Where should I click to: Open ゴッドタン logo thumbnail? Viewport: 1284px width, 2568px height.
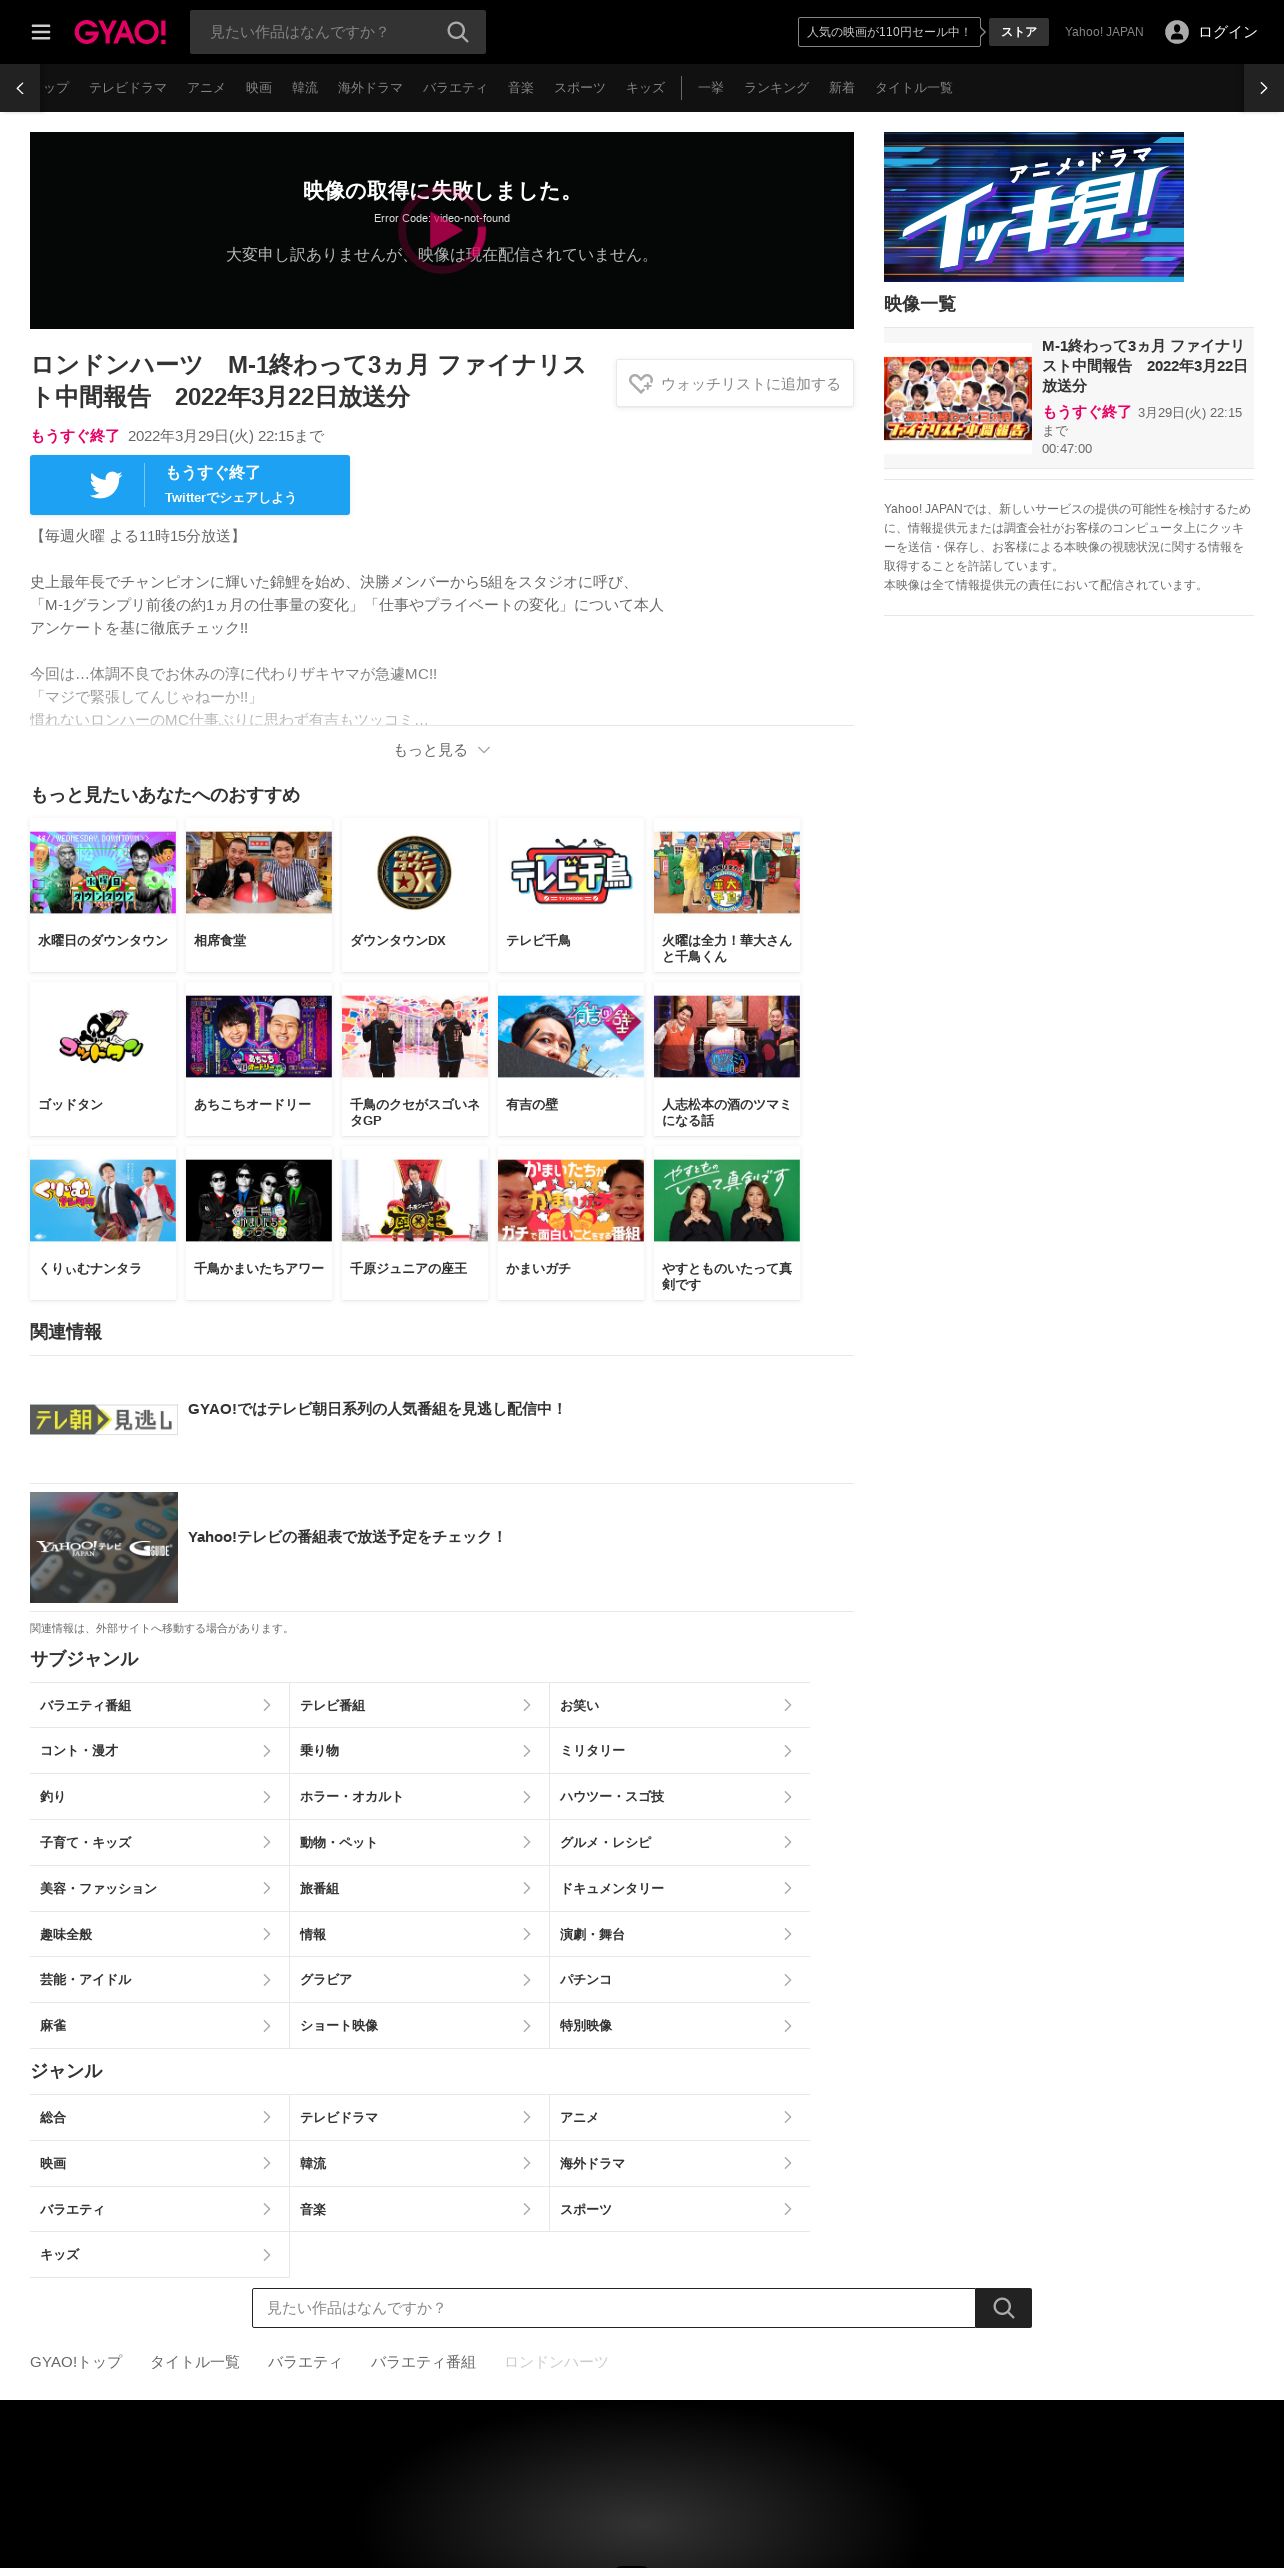coord(103,1036)
